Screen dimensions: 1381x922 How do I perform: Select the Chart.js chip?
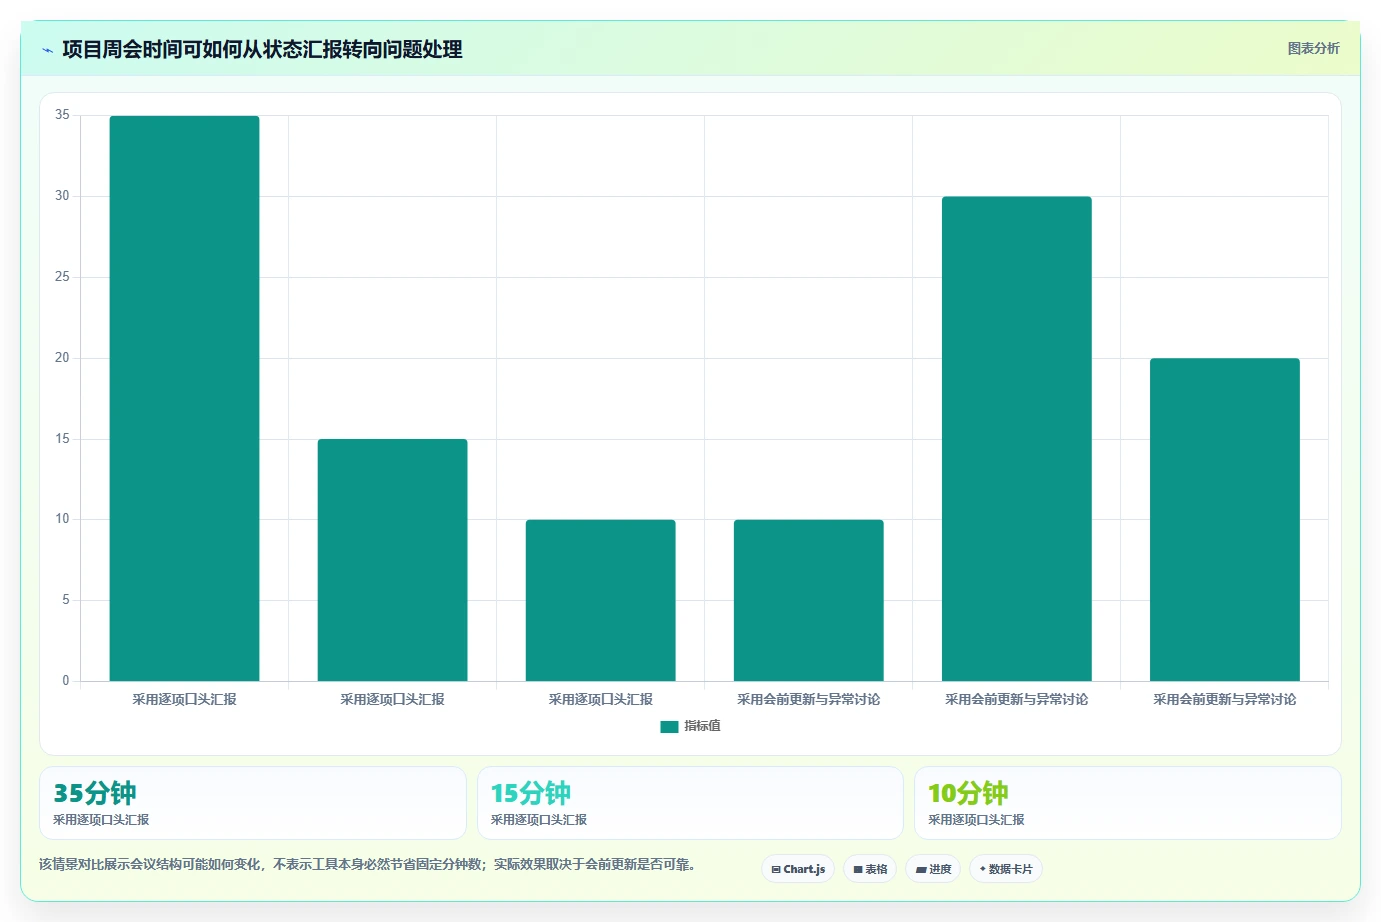pos(798,869)
